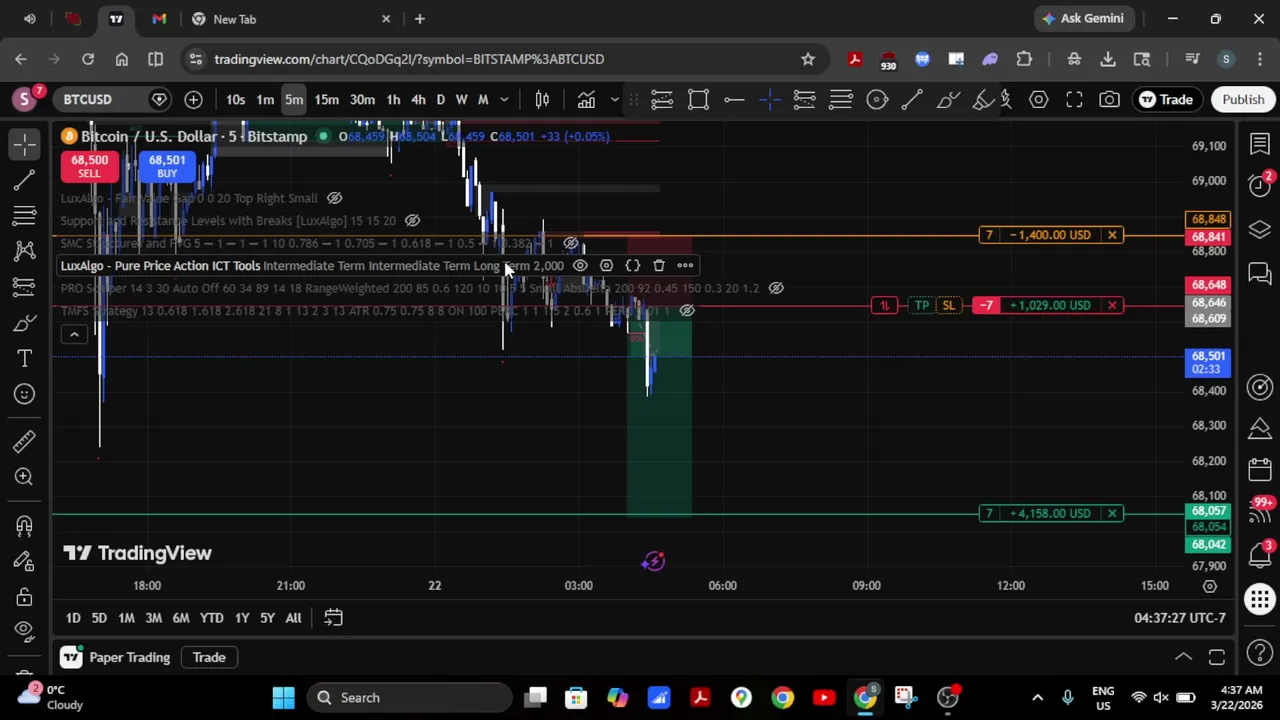Open the Alerts panel in right sidebar
Viewport: 1280px width, 720px height.
(1260, 186)
